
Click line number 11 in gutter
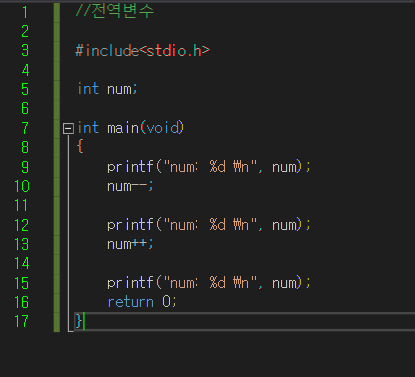coord(21,205)
